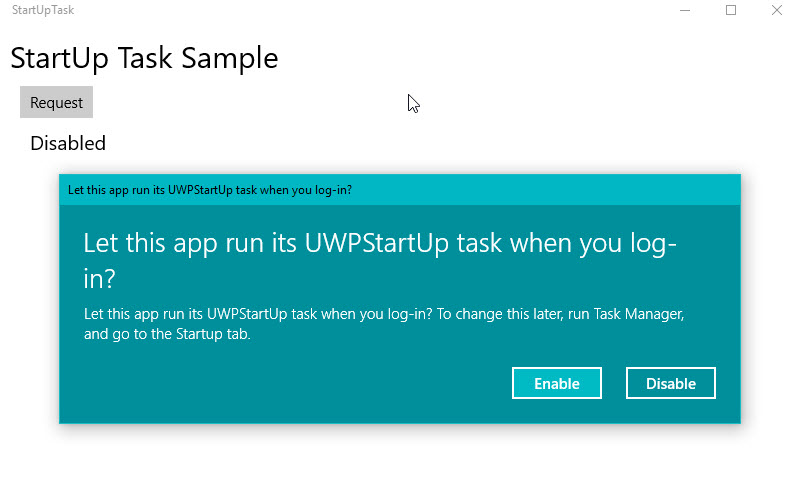The width and height of the screenshot is (797, 489).
Task: Click the Disabled status text
Action: pos(68,143)
